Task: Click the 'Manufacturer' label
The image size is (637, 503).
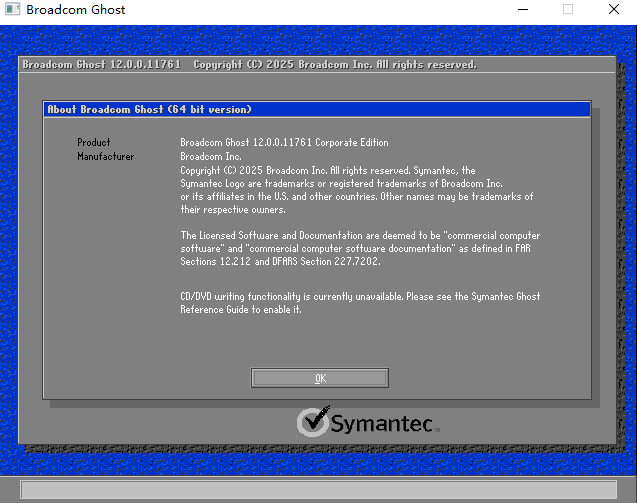Action: pos(106,156)
